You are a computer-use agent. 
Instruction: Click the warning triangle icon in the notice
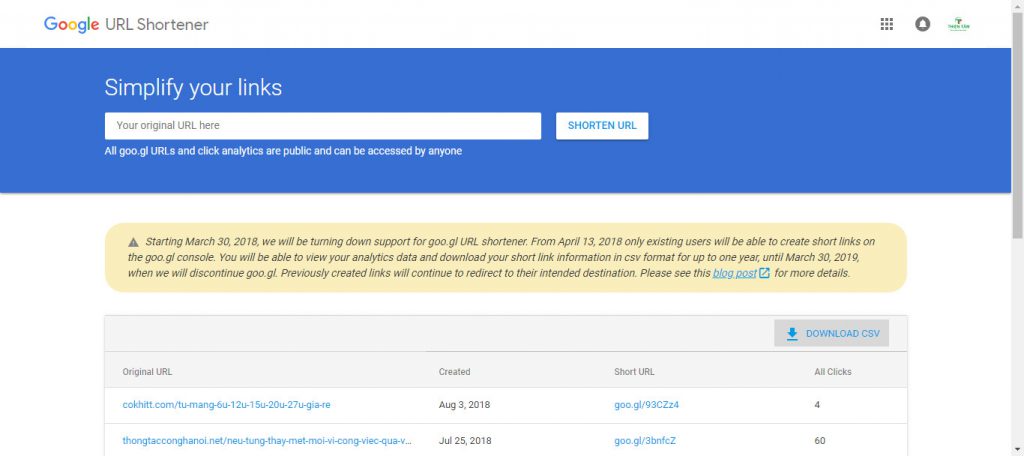click(x=133, y=242)
